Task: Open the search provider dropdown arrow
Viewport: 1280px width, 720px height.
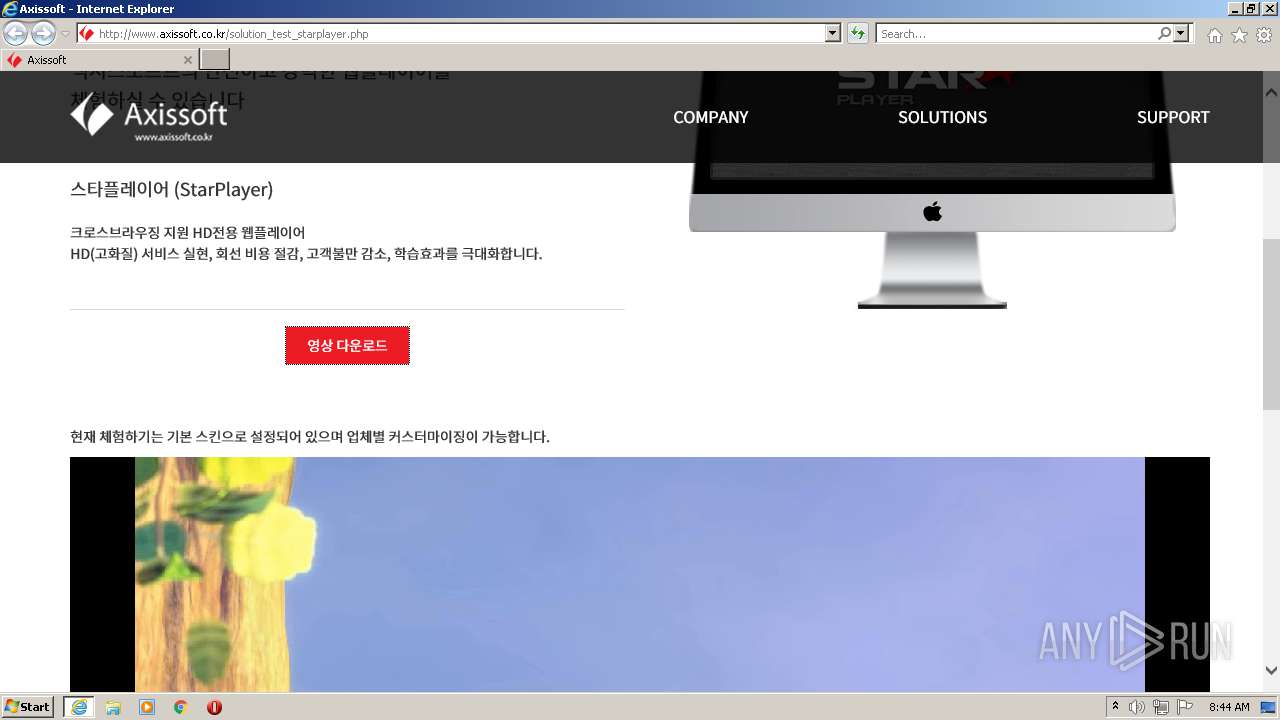Action: (x=1182, y=34)
